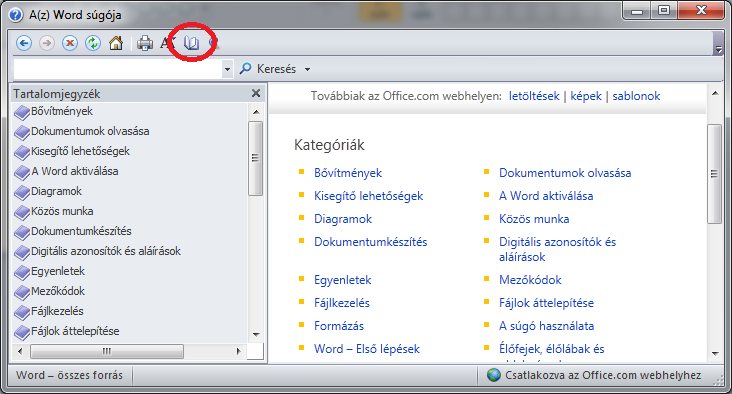The height and width of the screenshot is (394, 732).
Task: Open Dokumentumkészítés in the contents tree
Action: coord(81,231)
